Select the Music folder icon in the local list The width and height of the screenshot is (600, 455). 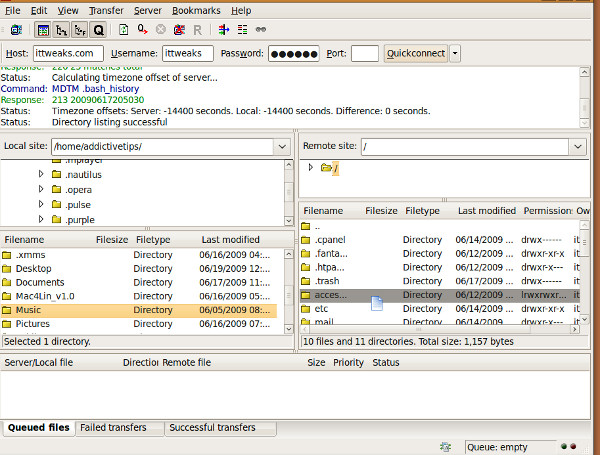pyautogui.click(x=7, y=310)
